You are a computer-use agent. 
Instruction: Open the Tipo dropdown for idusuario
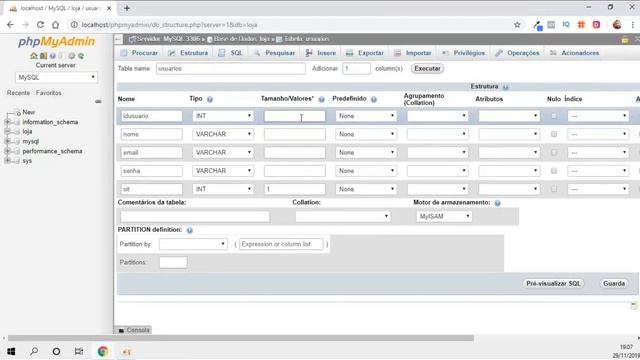[223, 116]
